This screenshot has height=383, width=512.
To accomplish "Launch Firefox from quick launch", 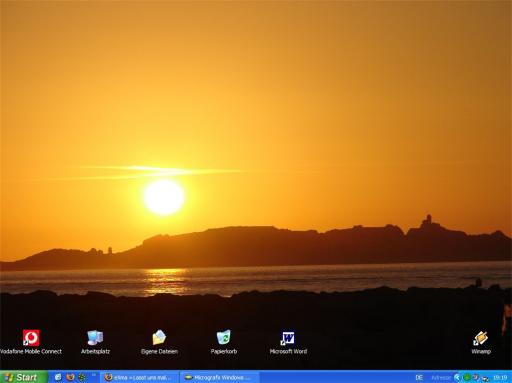I will click(70, 377).
